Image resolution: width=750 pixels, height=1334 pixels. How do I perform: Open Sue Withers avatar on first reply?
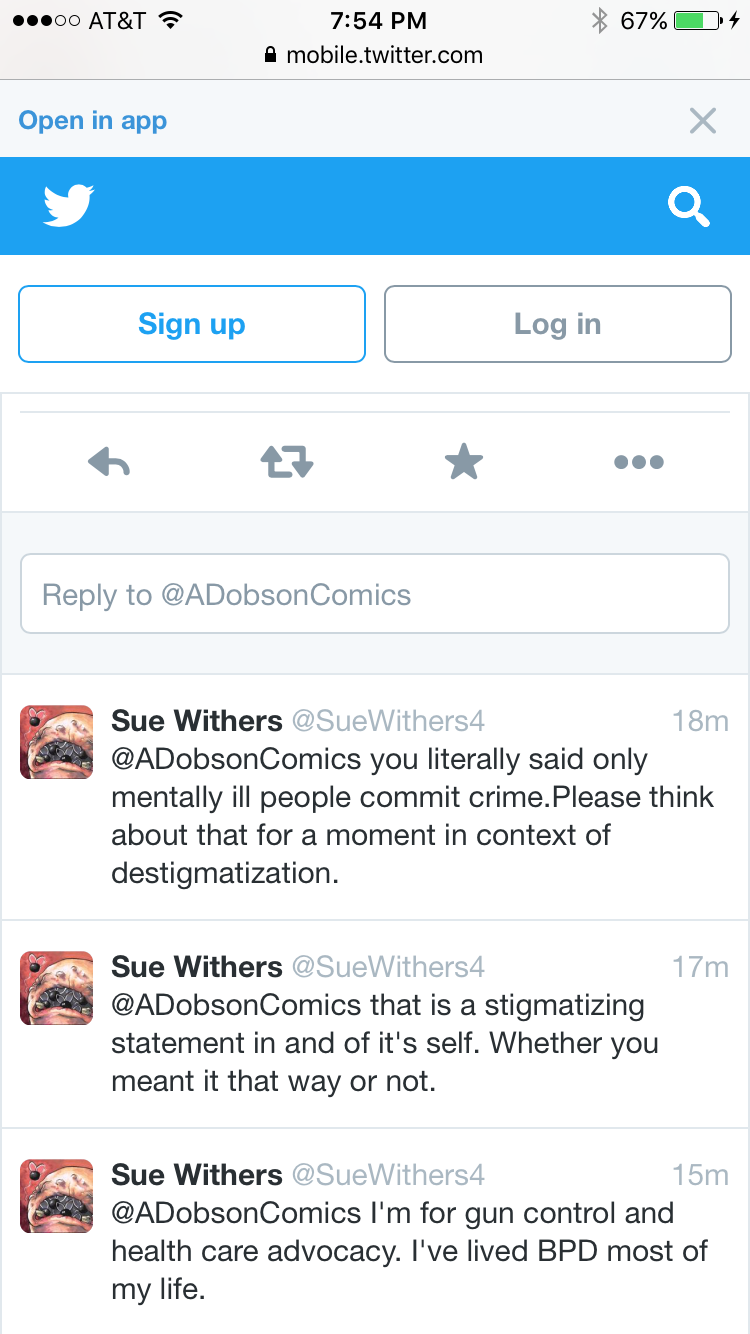[x=57, y=741]
